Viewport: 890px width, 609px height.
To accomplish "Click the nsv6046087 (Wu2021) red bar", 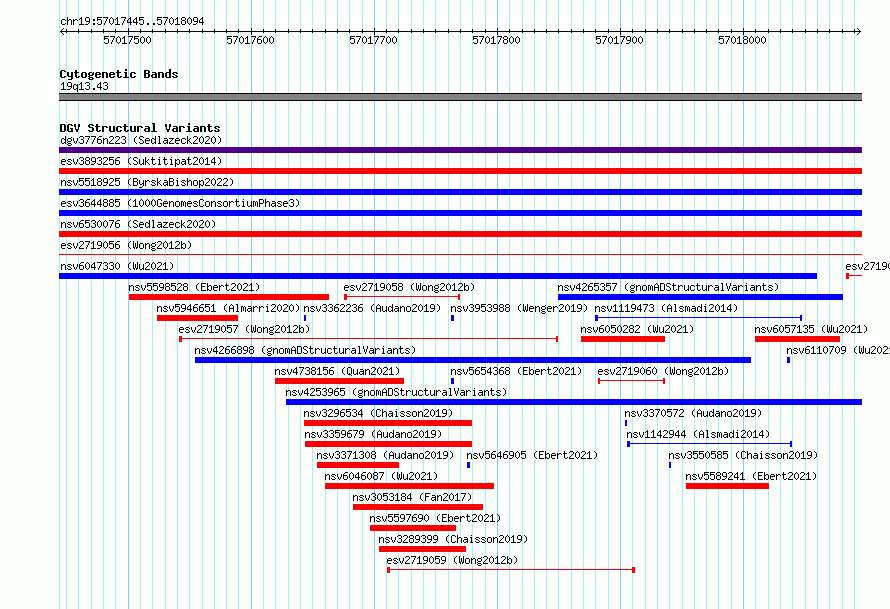I will pos(409,486).
